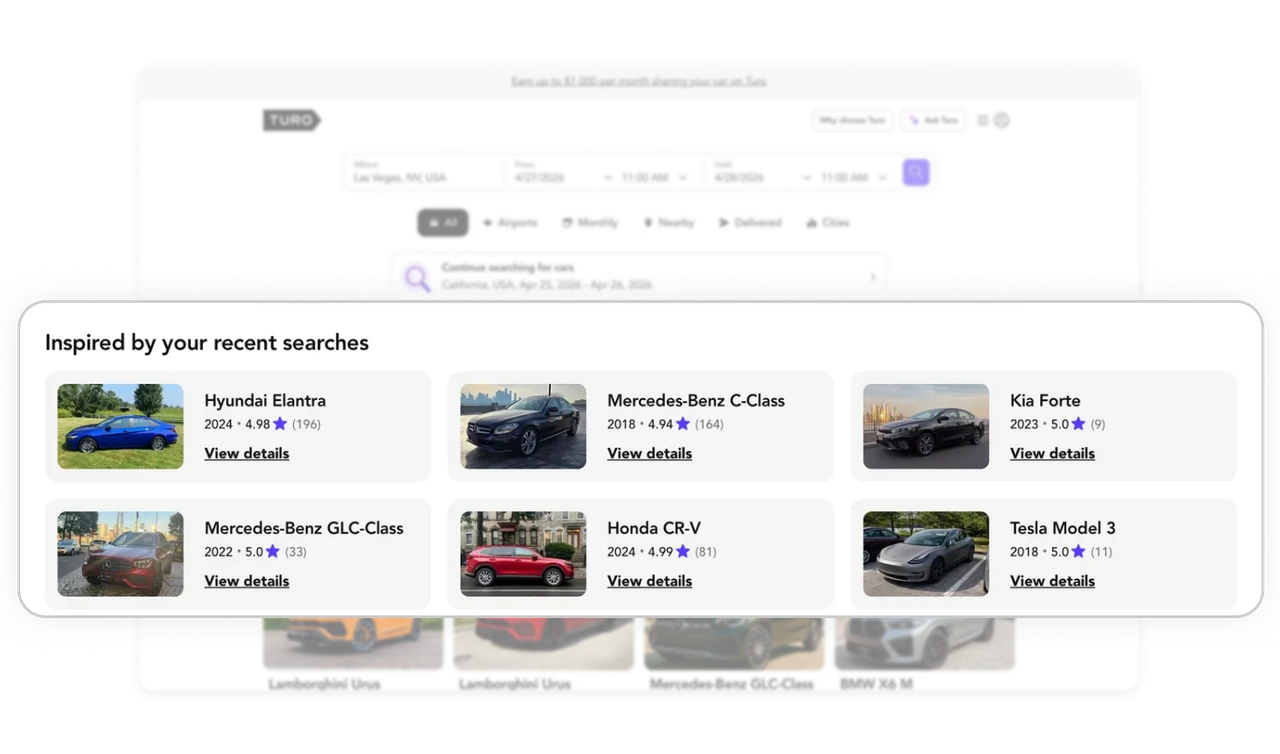Click the "Mercedes-Benz C-Class" title
The height and width of the screenshot is (754, 1280).
[696, 400]
